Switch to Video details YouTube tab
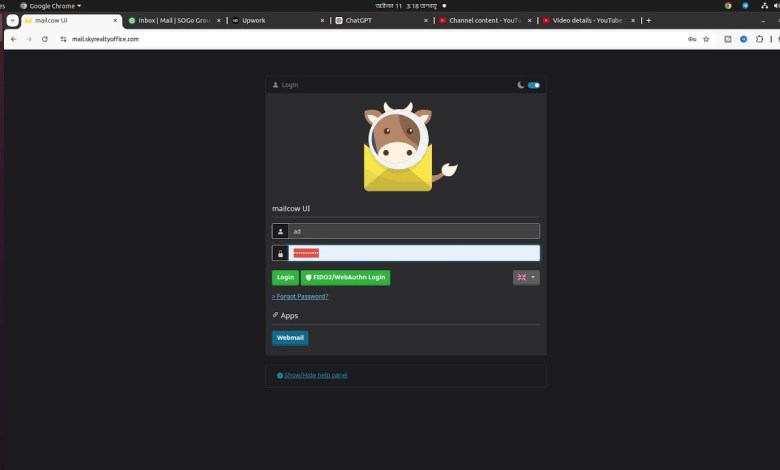The image size is (780, 470). (587, 20)
